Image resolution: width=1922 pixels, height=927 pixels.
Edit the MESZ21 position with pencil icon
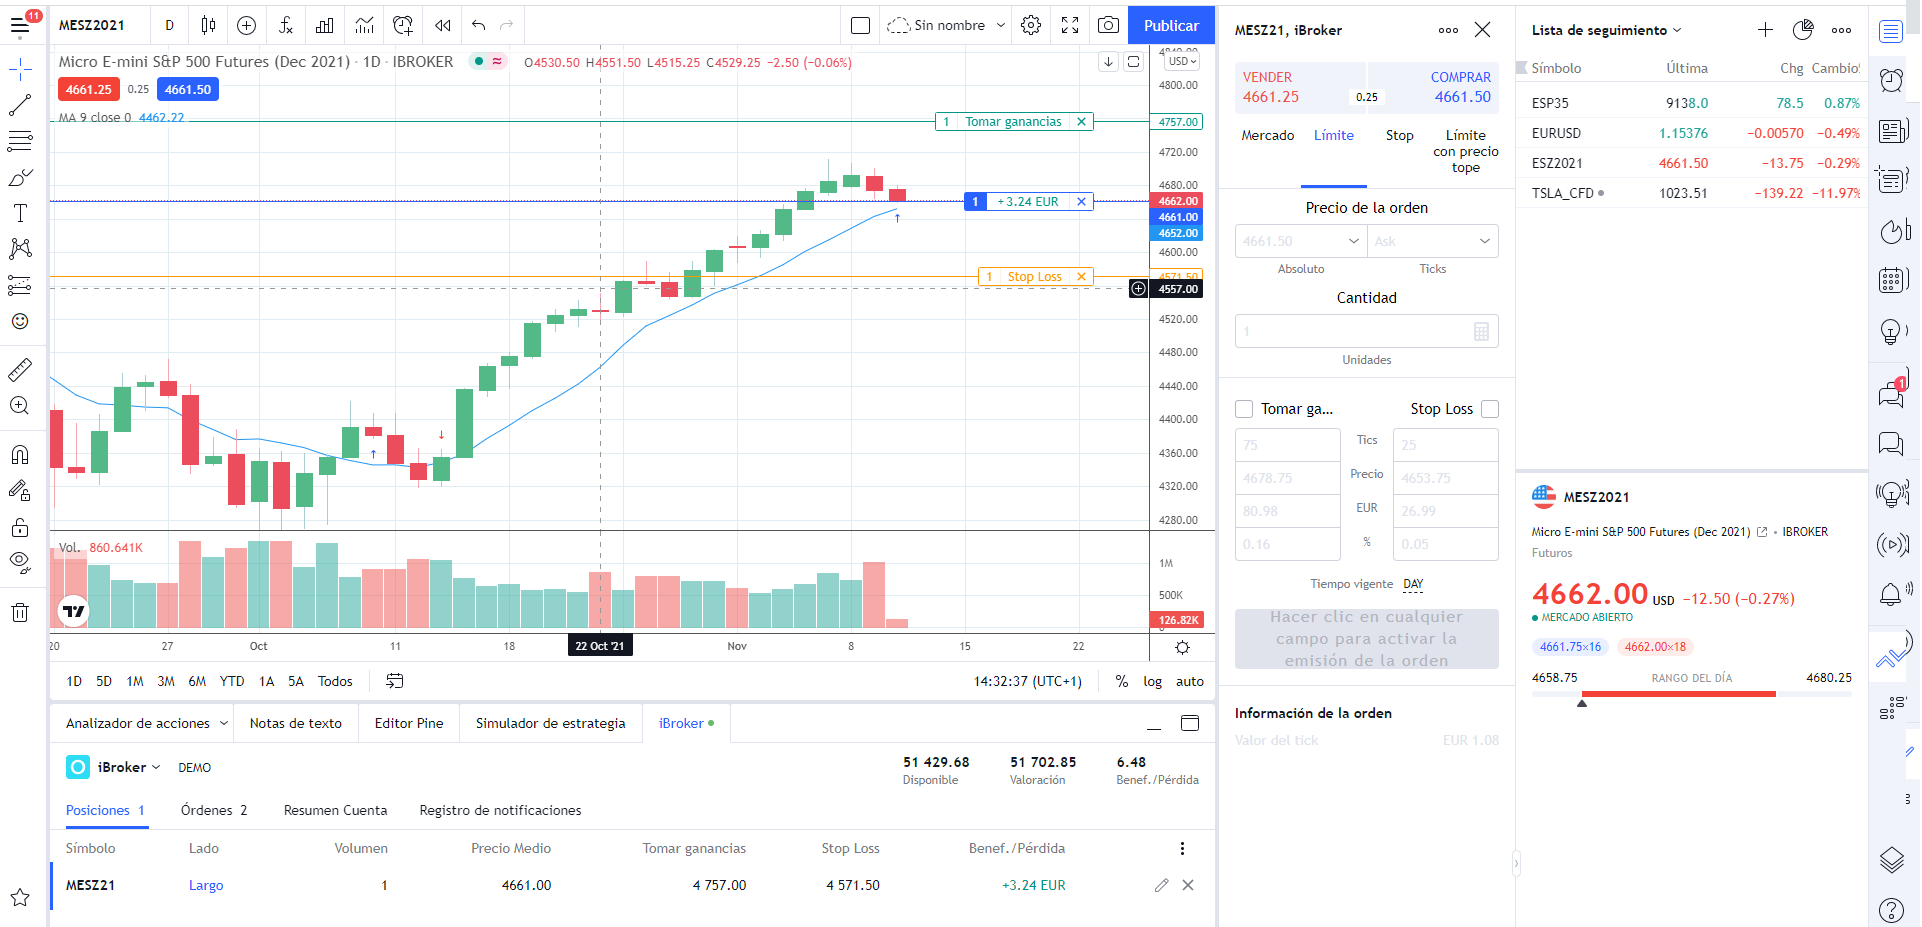(x=1161, y=885)
